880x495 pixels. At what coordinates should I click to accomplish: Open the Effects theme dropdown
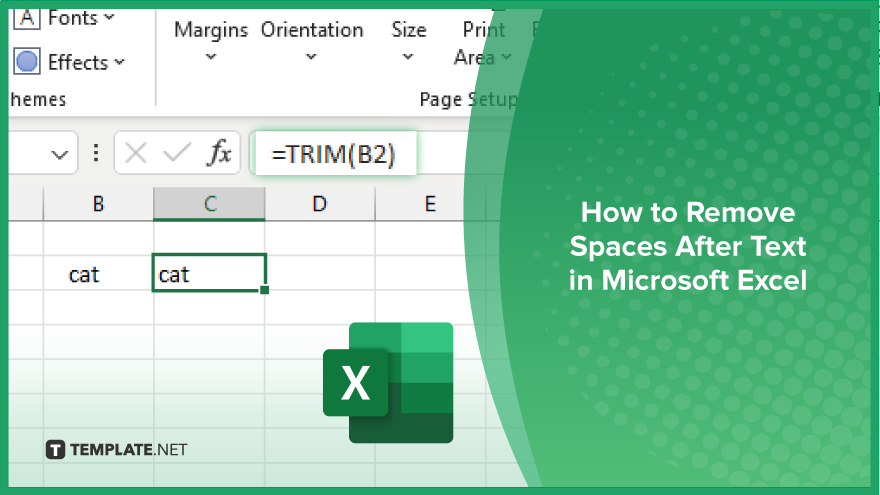coord(86,62)
